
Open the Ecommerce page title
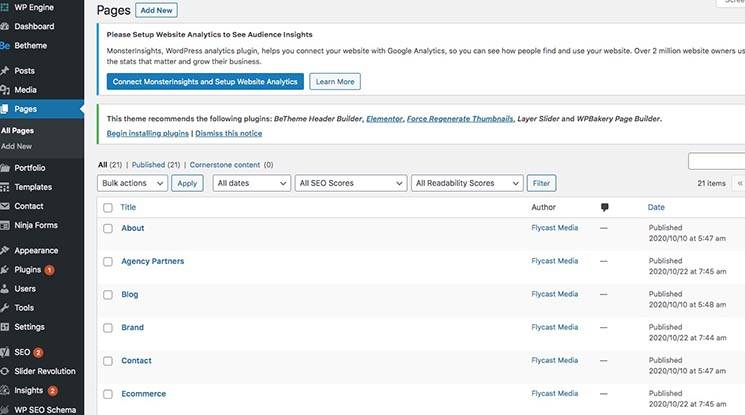[143, 394]
